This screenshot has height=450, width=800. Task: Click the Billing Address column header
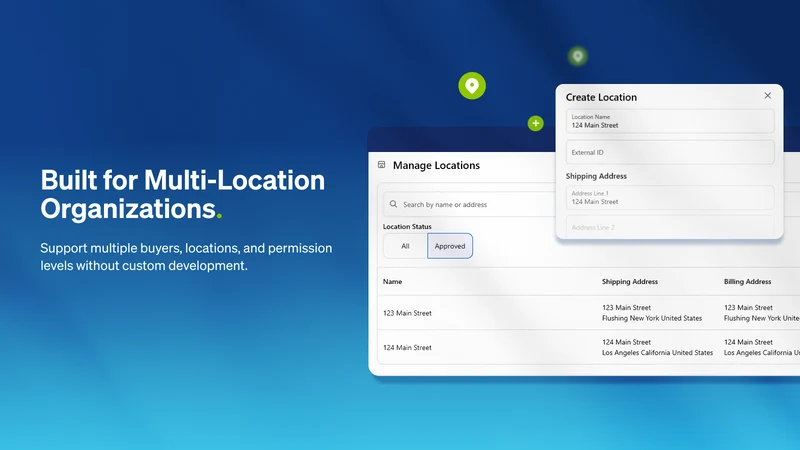point(747,282)
